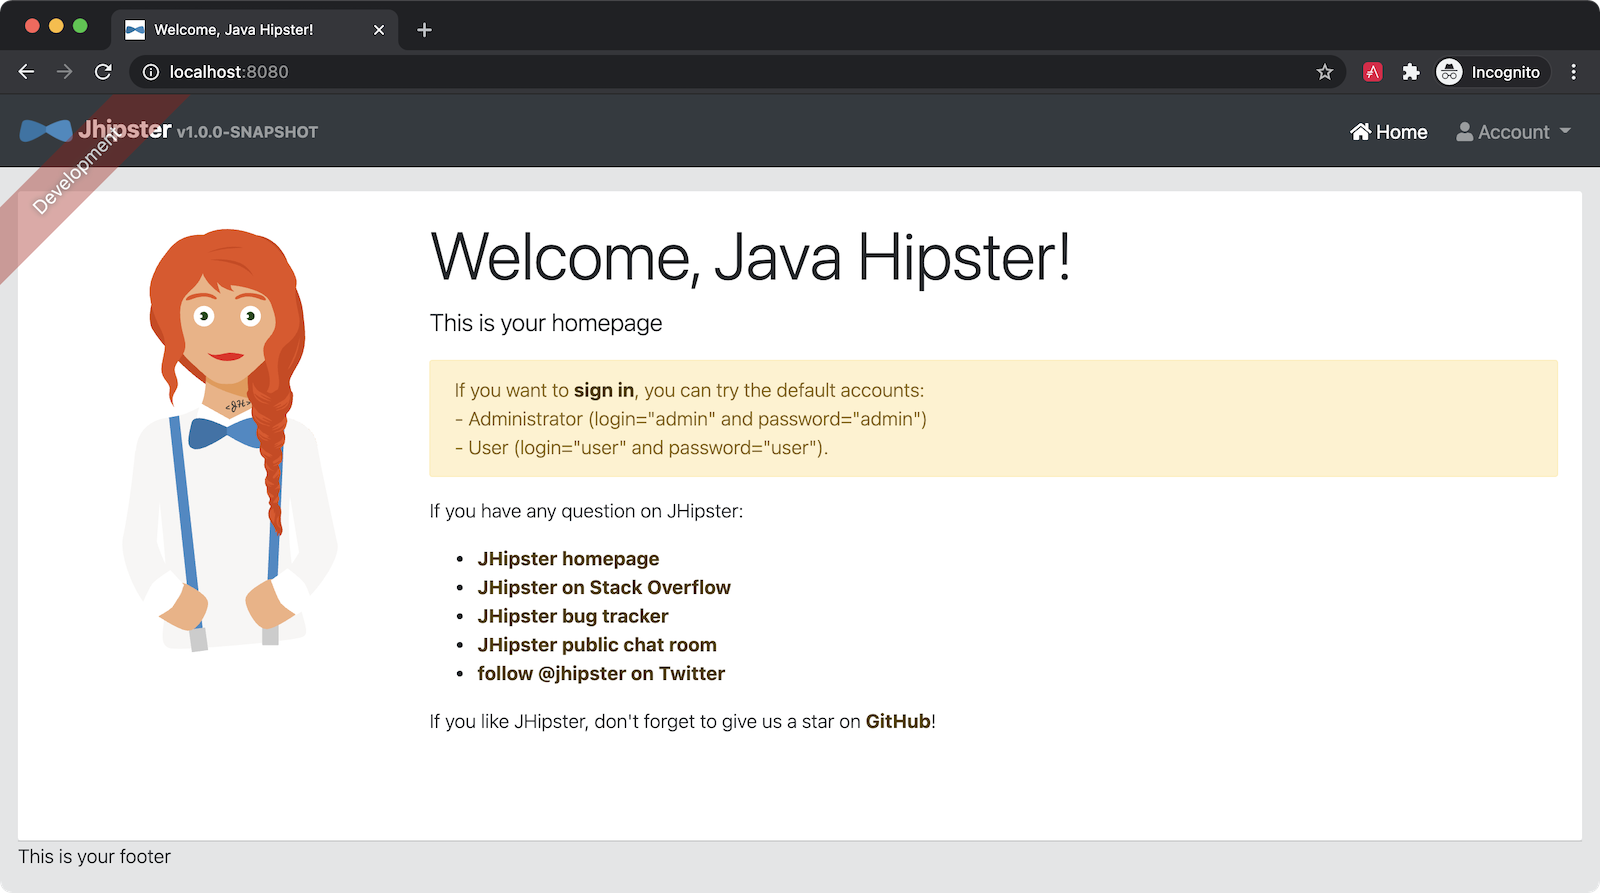This screenshot has height=893, width=1600.
Task: Click the browser back arrow
Action: click(27, 72)
